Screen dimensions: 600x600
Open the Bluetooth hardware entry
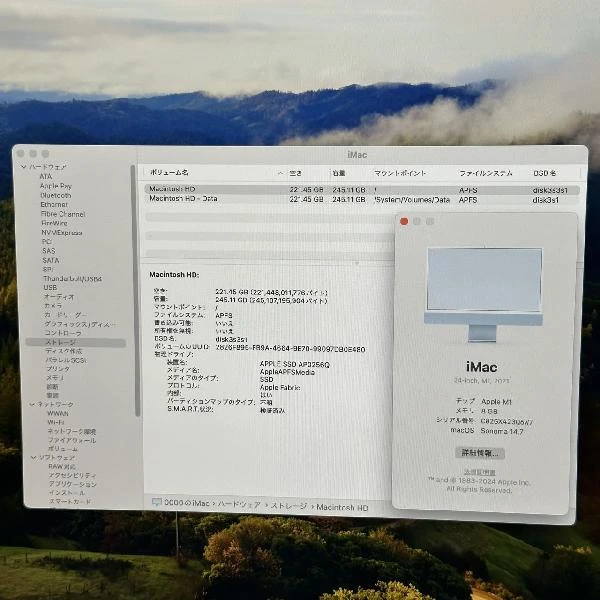[55, 195]
